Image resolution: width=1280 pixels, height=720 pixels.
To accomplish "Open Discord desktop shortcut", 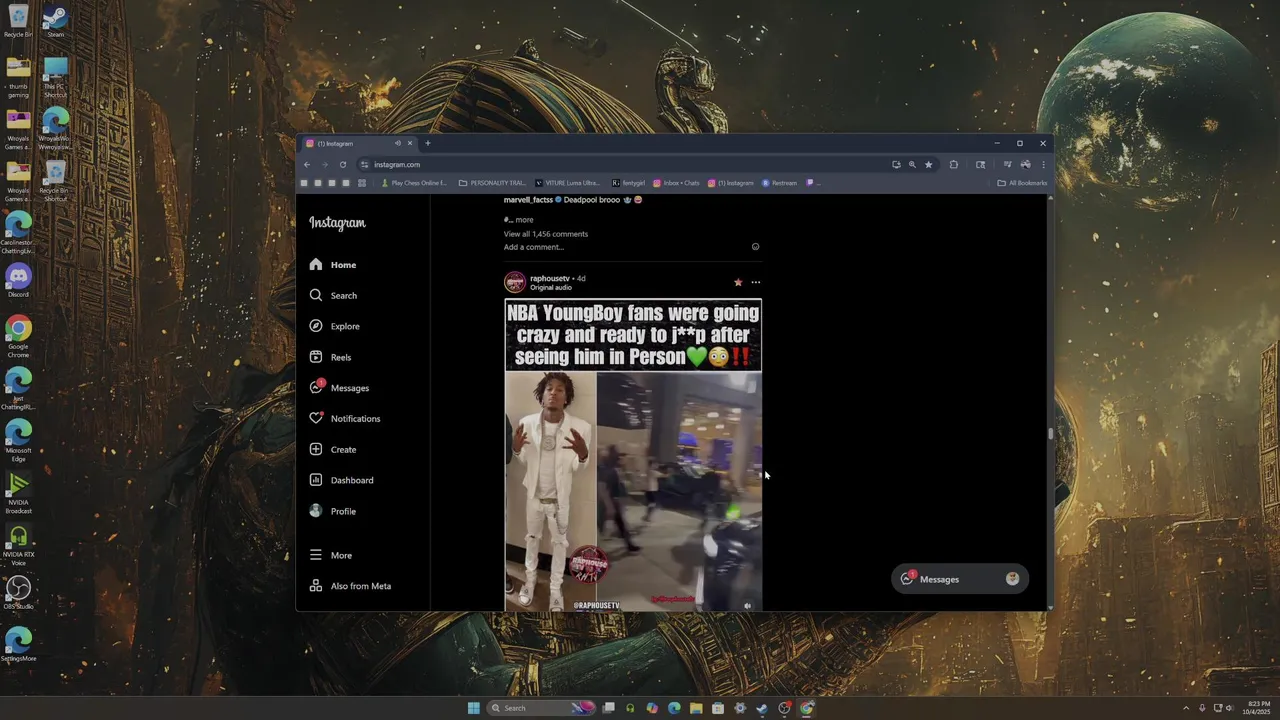I will point(18,280).
